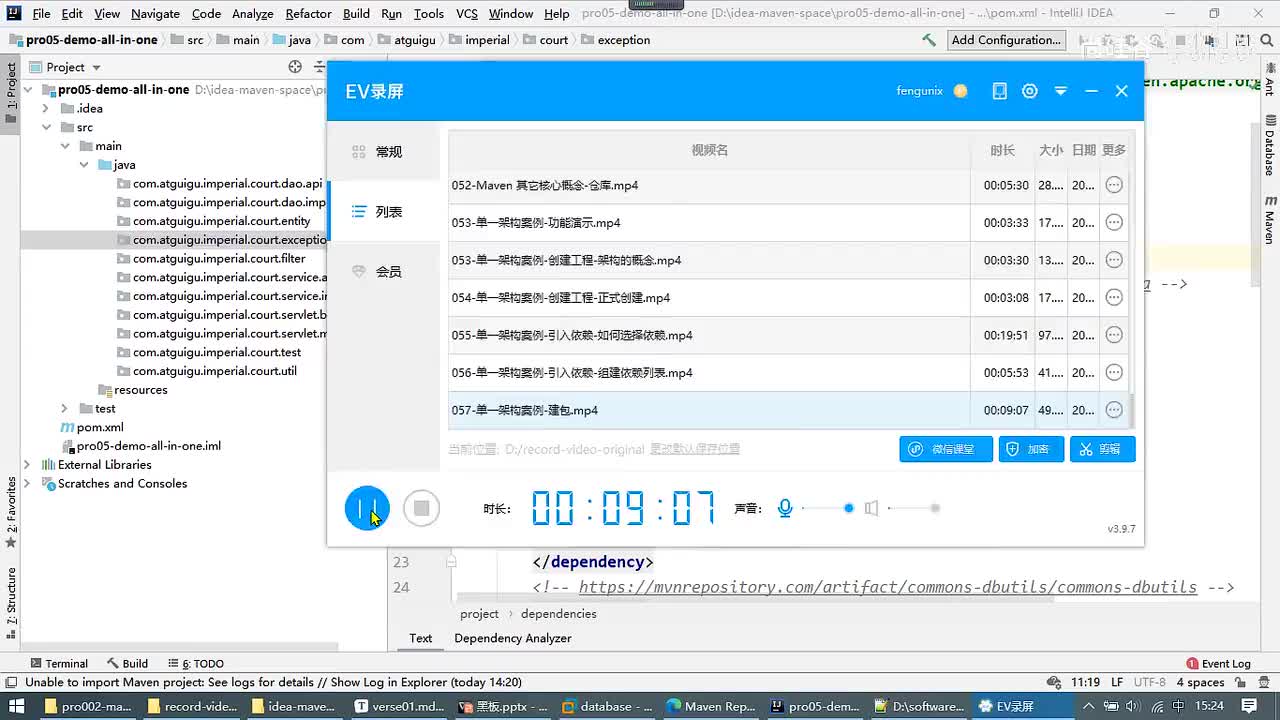Switch to 列表 tab in EV recorder
Image resolution: width=1280 pixels, height=720 pixels.
(x=384, y=212)
